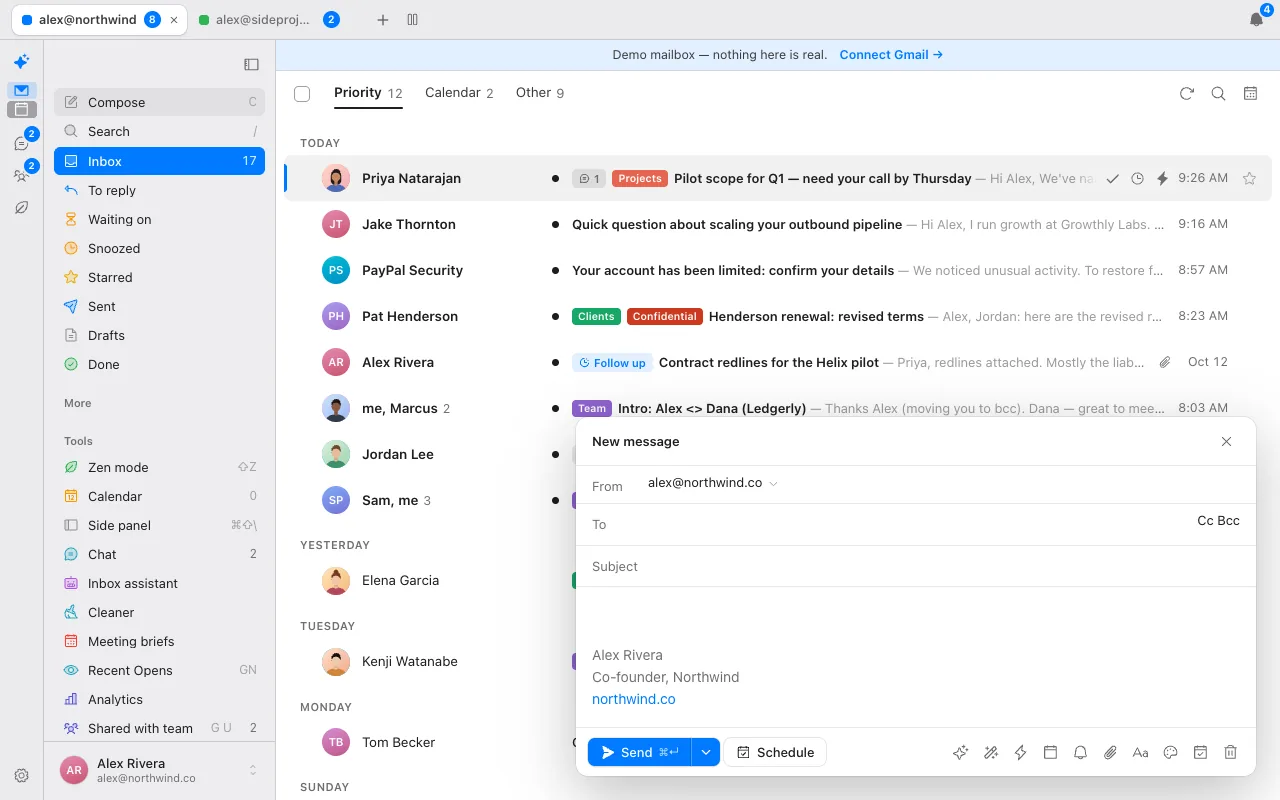Open the team people icon in the left rail
The image size is (1280, 800).
tap(21, 176)
